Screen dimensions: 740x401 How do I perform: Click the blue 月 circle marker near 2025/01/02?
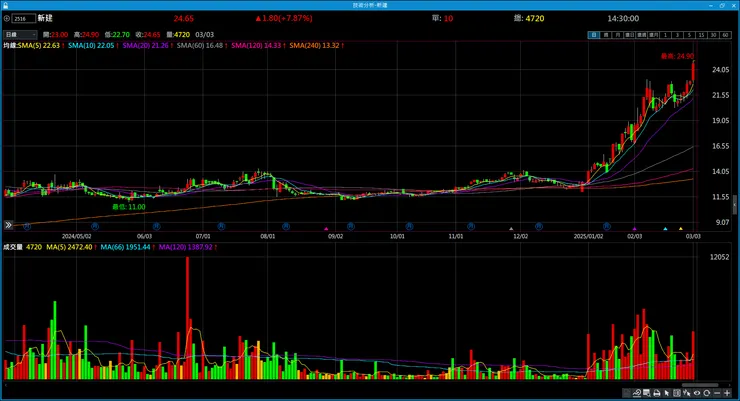tap(607, 226)
